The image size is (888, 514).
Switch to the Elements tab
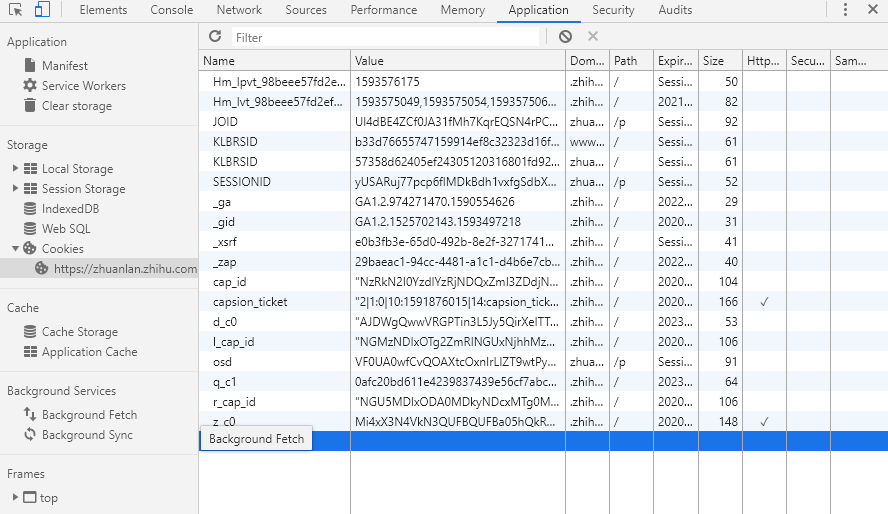[x=103, y=10]
